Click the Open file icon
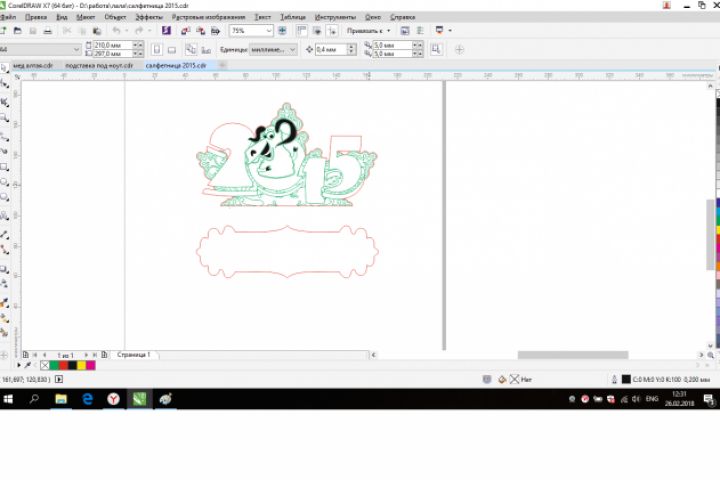Image resolution: width=720 pixels, height=480 pixels. [17, 31]
